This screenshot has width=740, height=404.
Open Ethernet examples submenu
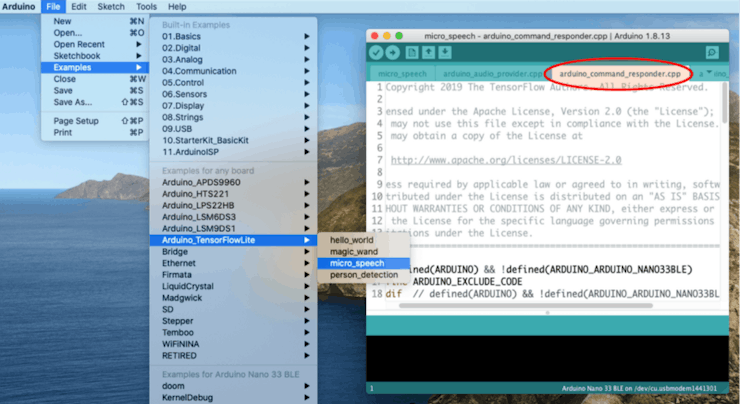pos(233,263)
